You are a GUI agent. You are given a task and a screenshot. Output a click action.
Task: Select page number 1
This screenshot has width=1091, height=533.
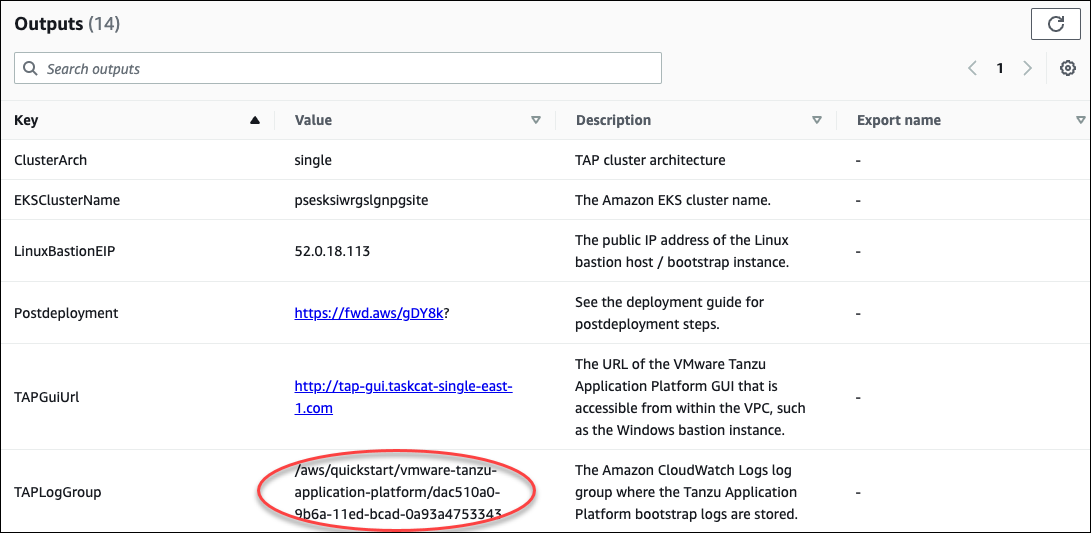pyautogui.click(x=999, y=68)
